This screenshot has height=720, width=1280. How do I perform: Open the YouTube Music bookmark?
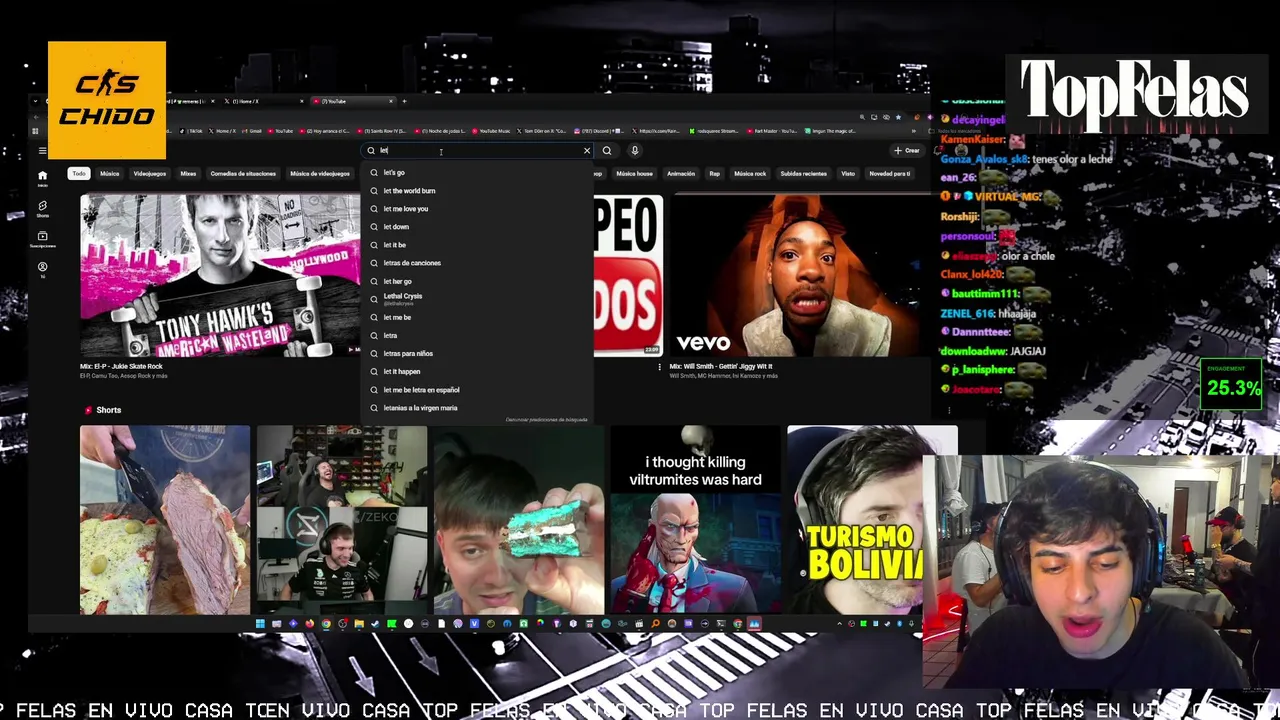492,131
